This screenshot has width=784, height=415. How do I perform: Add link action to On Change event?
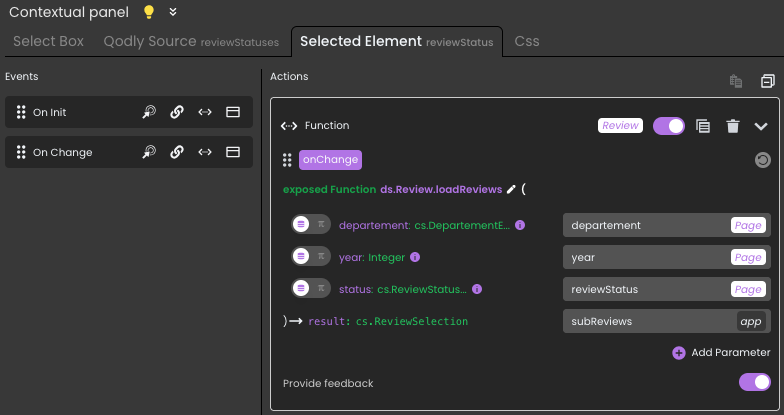[x=177, y=152]
